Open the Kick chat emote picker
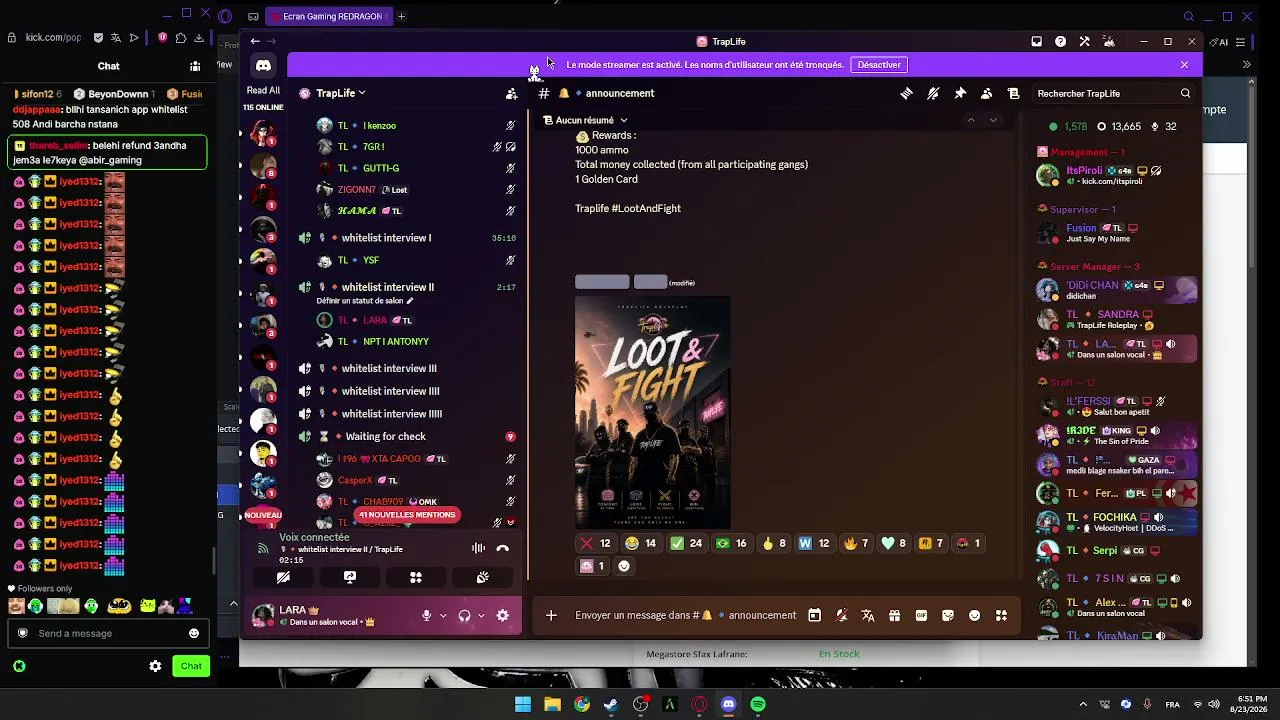The width and height of the screenshot is (1280, 720). pos(194,633)
